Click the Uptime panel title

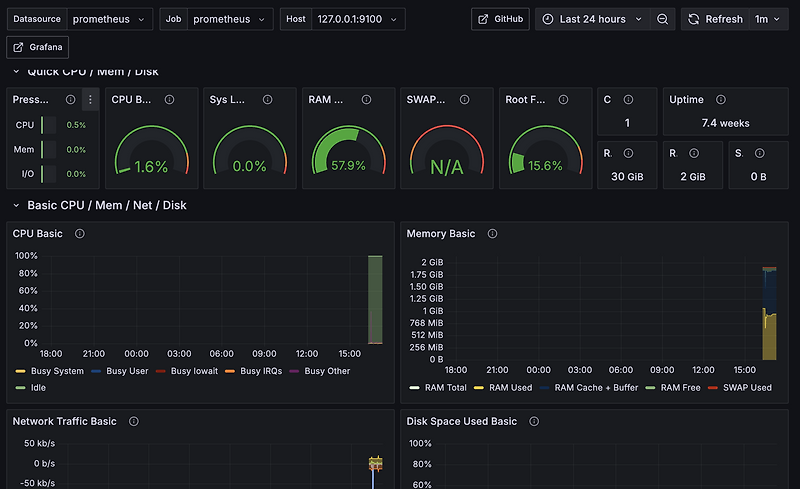686,100
